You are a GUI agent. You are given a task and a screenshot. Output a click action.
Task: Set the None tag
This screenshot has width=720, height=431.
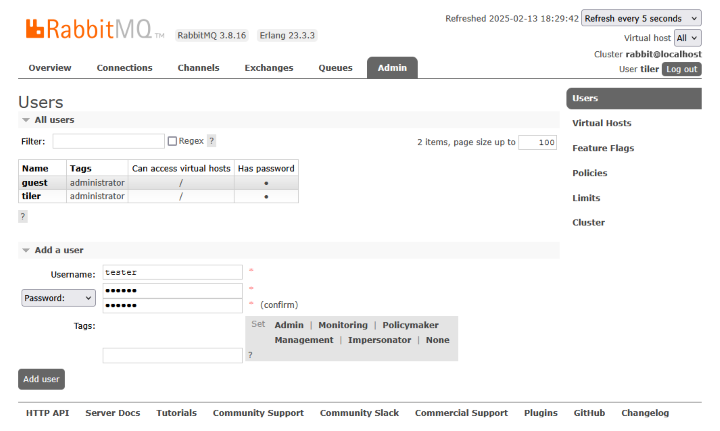tap(438, 340)
